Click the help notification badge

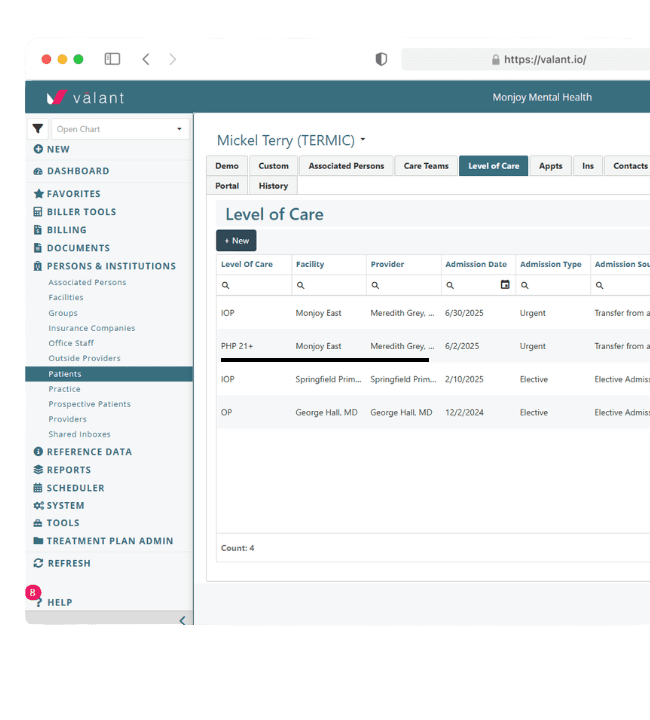click(33, 592)
